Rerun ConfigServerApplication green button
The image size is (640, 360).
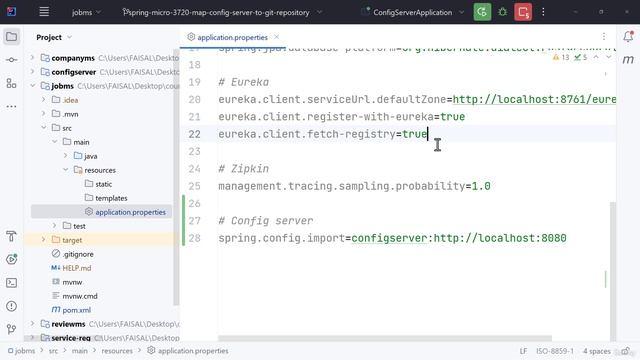[482, 12]
